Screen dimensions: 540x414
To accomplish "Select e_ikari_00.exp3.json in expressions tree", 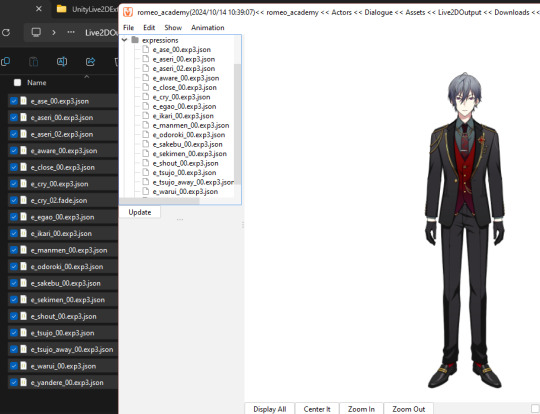I will [183, 116].
